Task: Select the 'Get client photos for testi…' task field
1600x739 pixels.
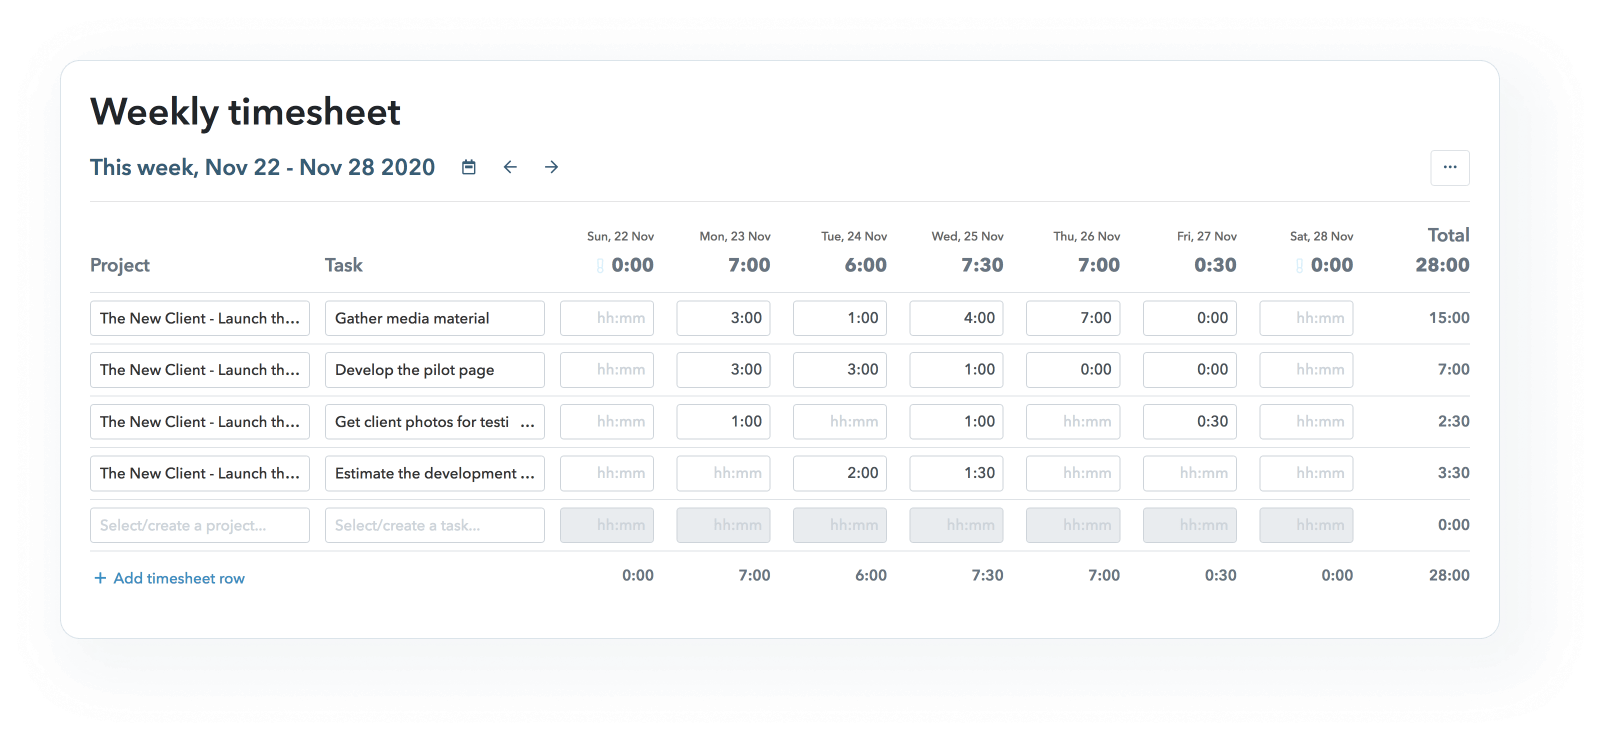Action: pyautogui.click(x=435, y=422)
